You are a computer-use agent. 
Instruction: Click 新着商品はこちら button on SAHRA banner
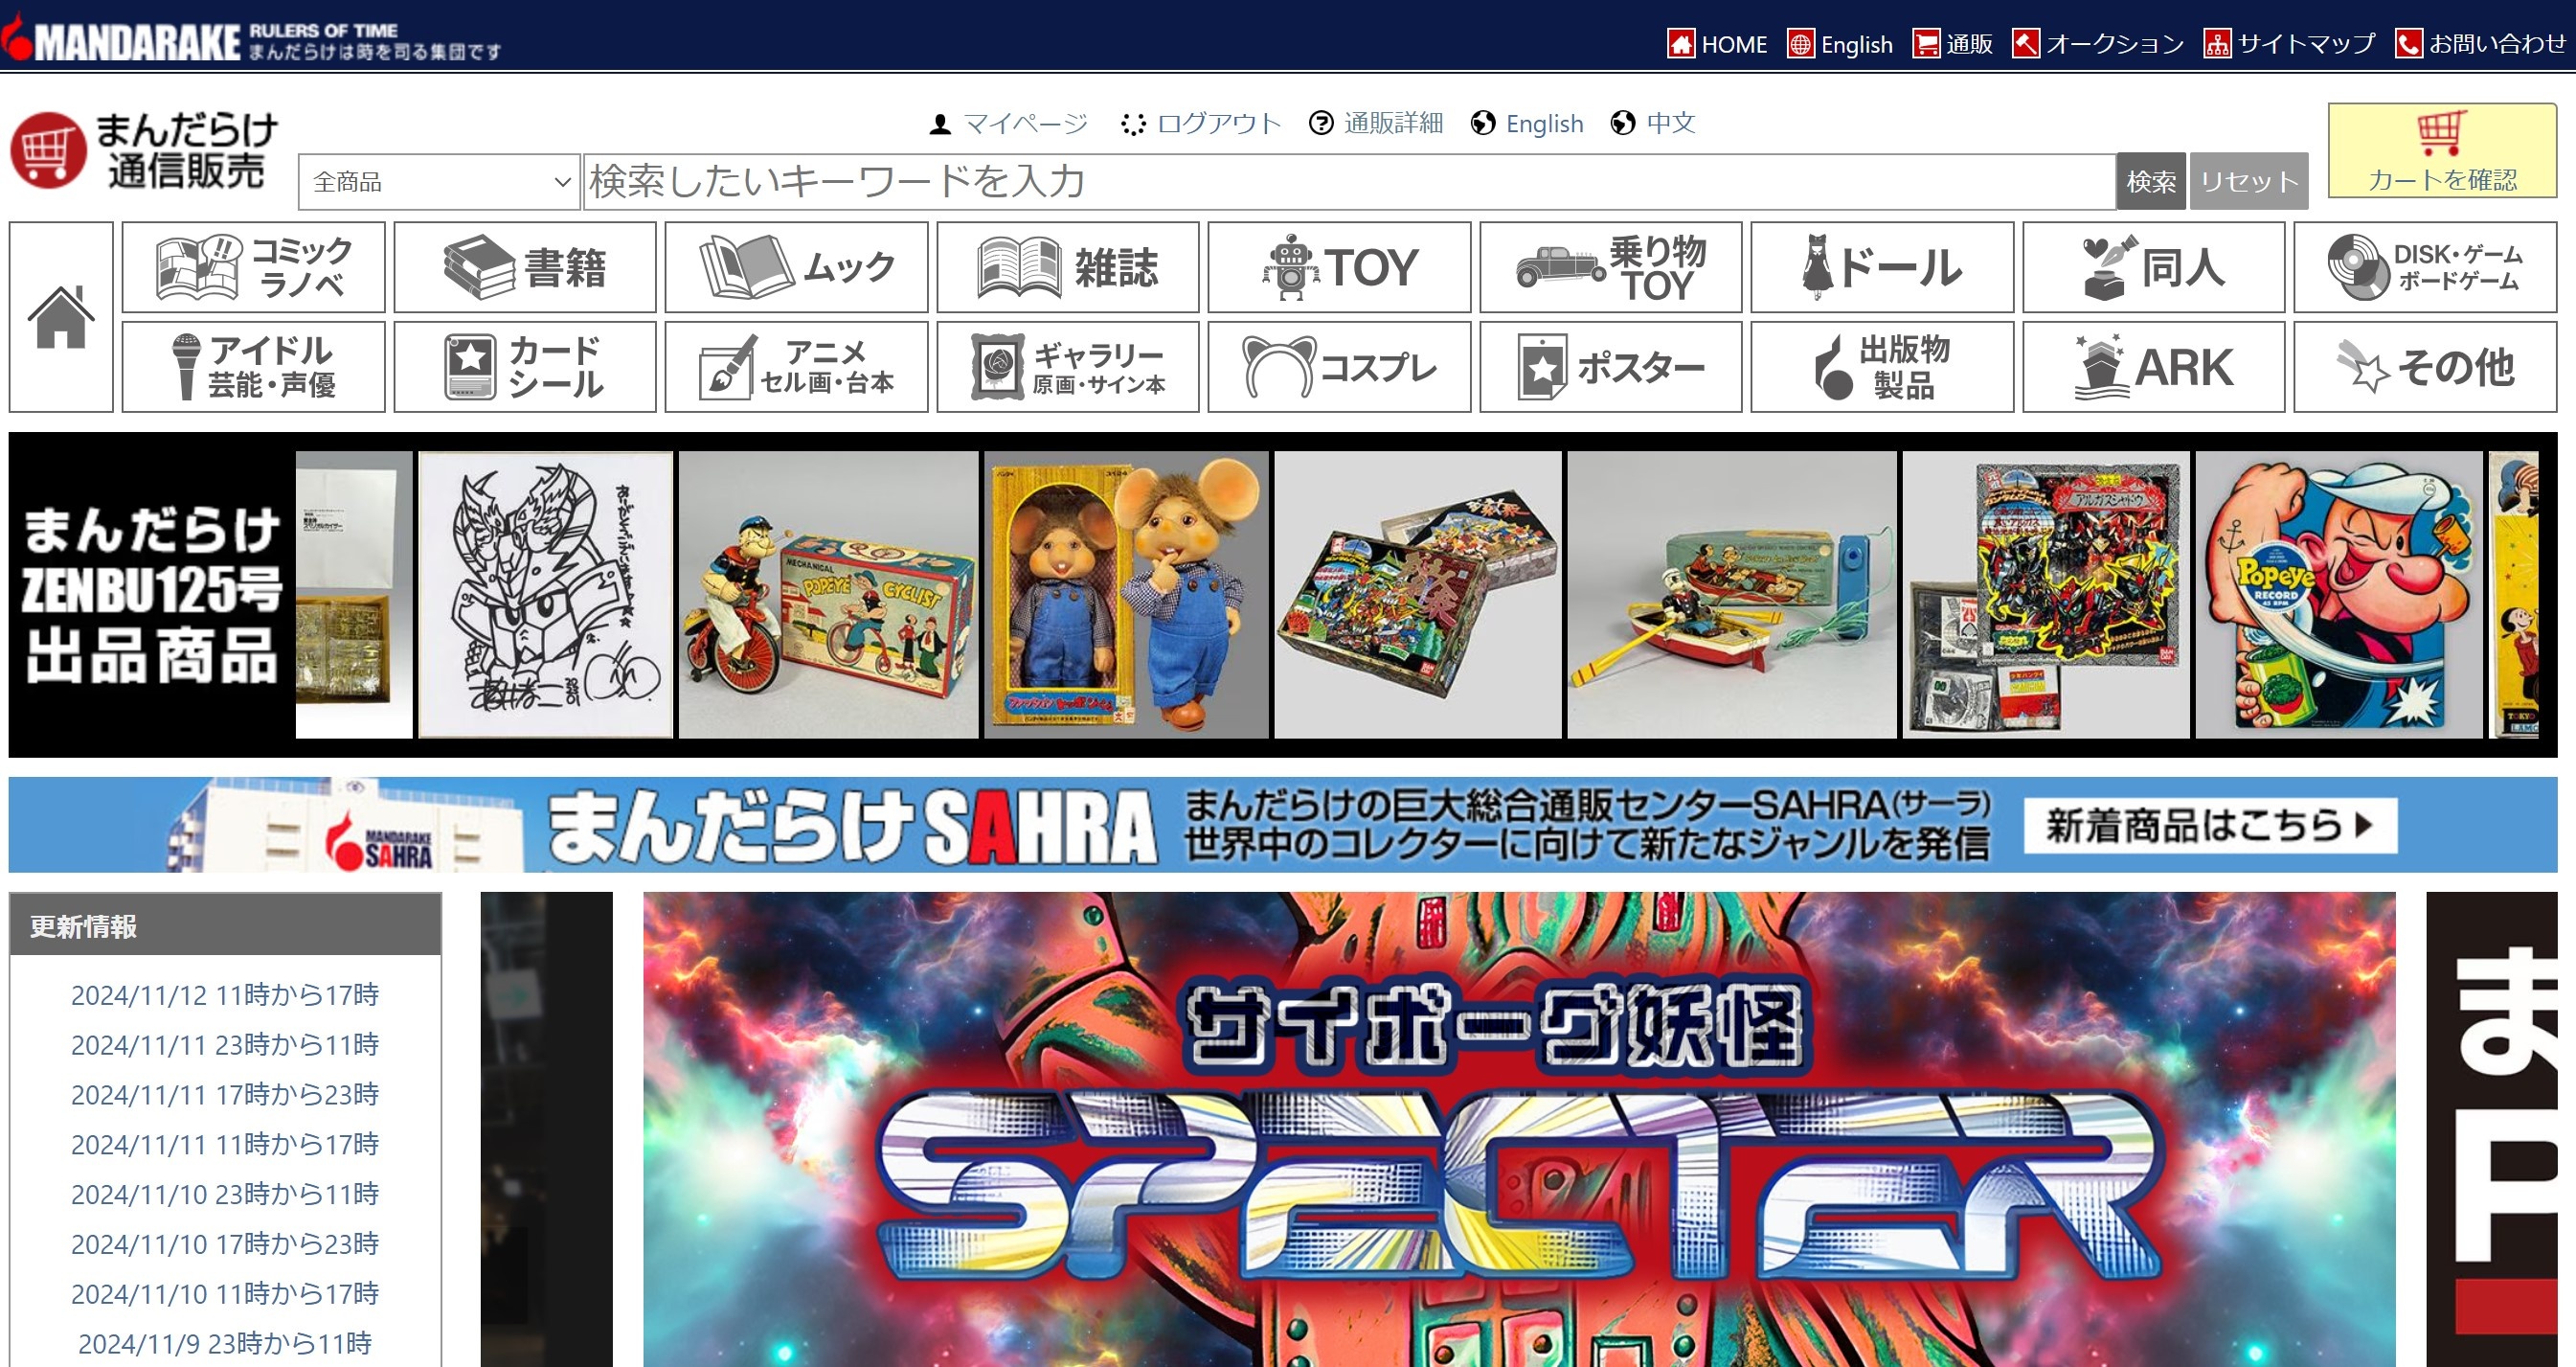point(2210,826)
